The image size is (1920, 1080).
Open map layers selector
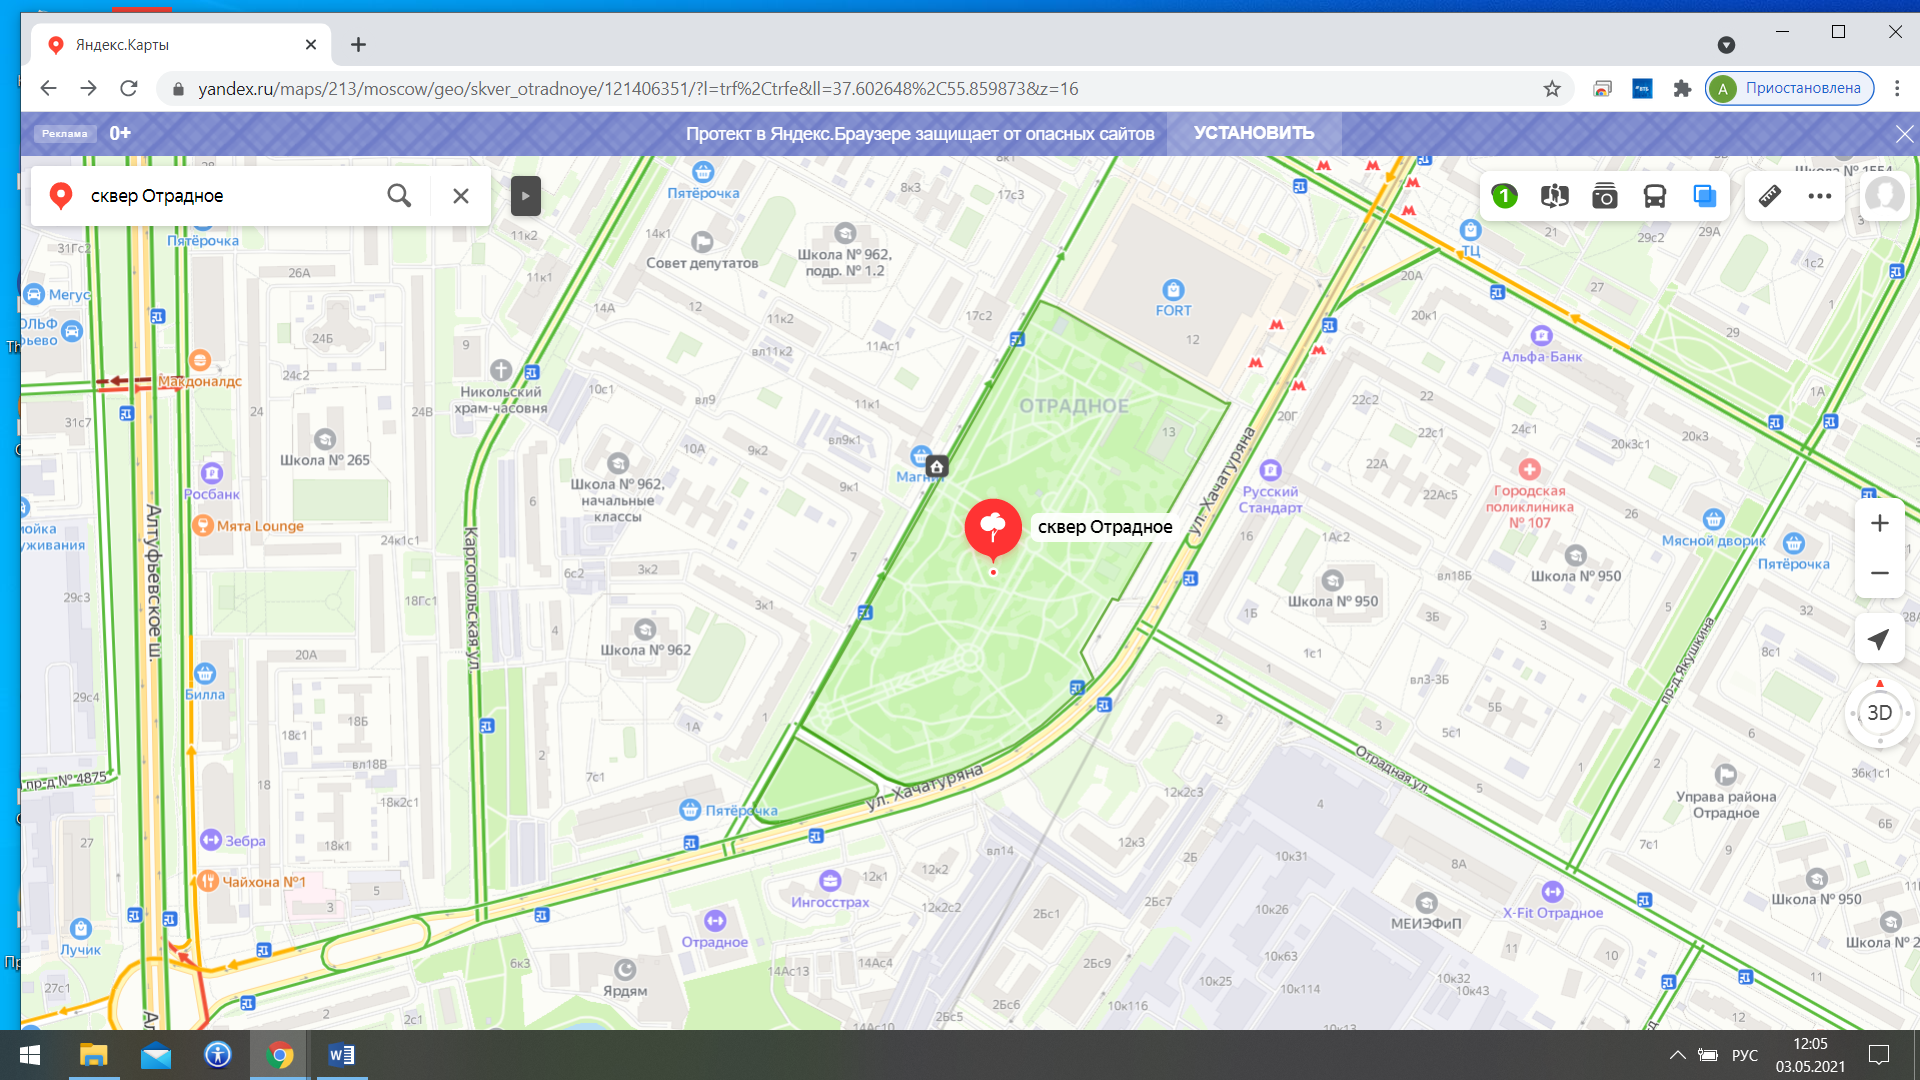click(x=1704, y=196)
